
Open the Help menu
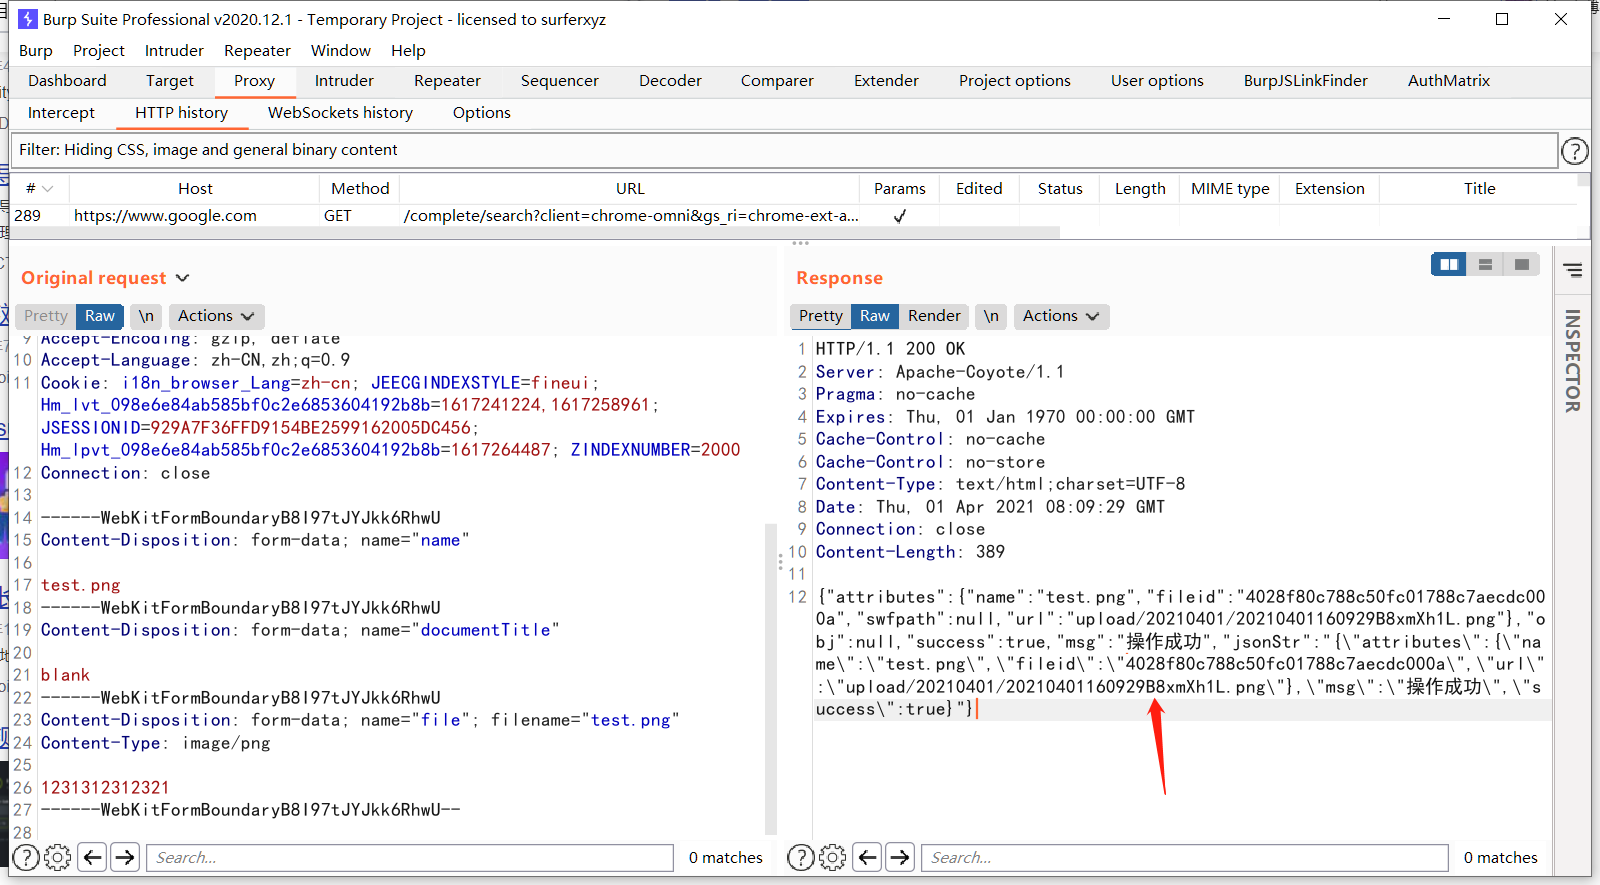click(408, 51)
